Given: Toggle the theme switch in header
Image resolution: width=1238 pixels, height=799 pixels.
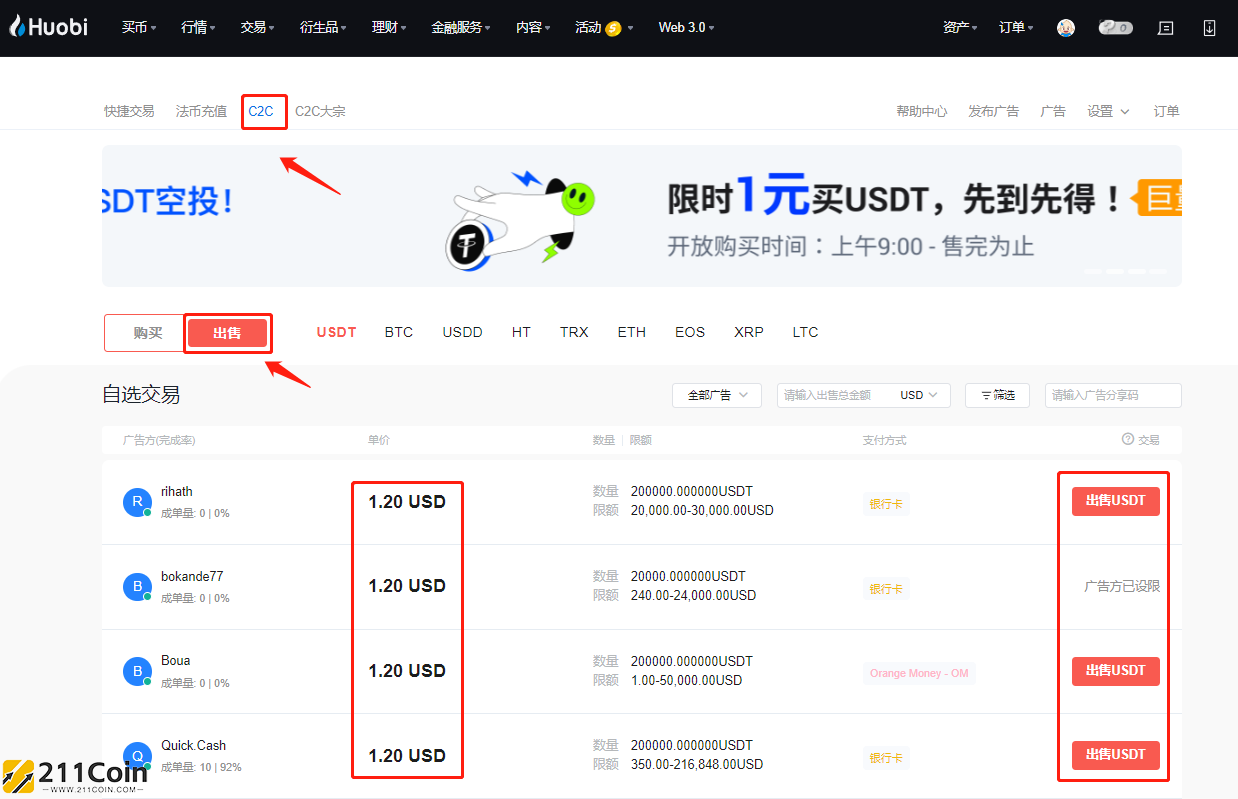Looking at the screenshot, I should 1115,28.
